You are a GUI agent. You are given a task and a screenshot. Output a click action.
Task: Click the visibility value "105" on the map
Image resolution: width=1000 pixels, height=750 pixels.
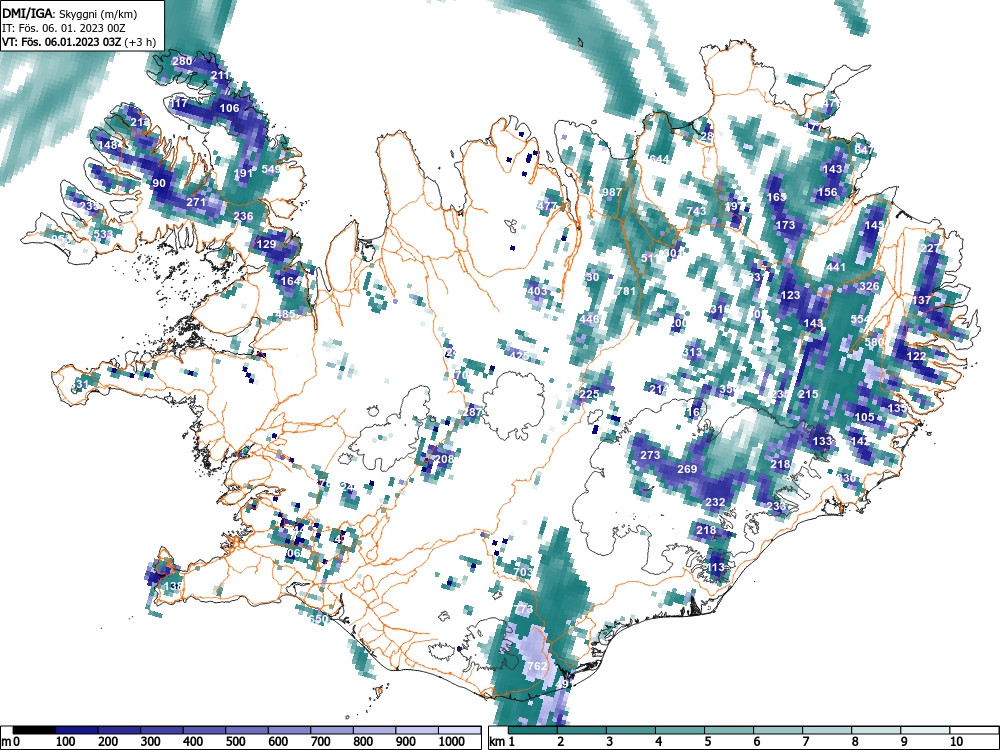(864, 417)
